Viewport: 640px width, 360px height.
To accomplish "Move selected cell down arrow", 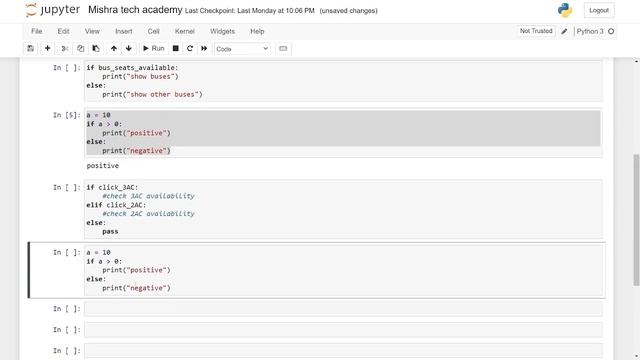I will click(129, 49).
